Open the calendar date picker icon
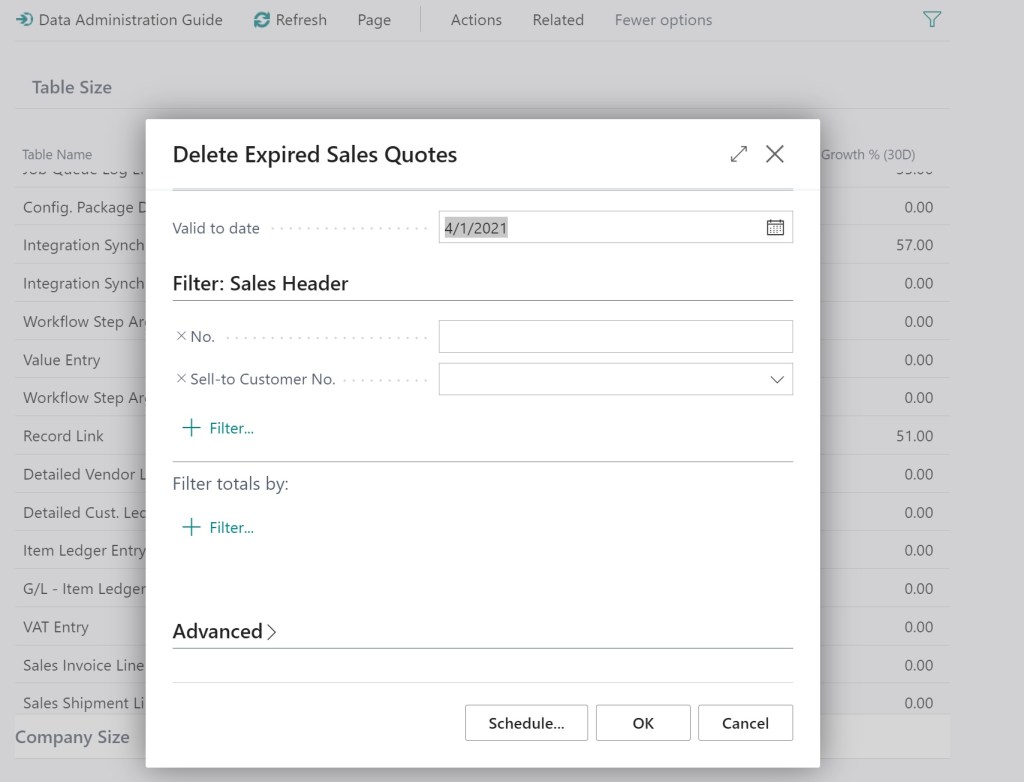The image size is (1024, 782). pyautogui.click(x=775, y=228)
